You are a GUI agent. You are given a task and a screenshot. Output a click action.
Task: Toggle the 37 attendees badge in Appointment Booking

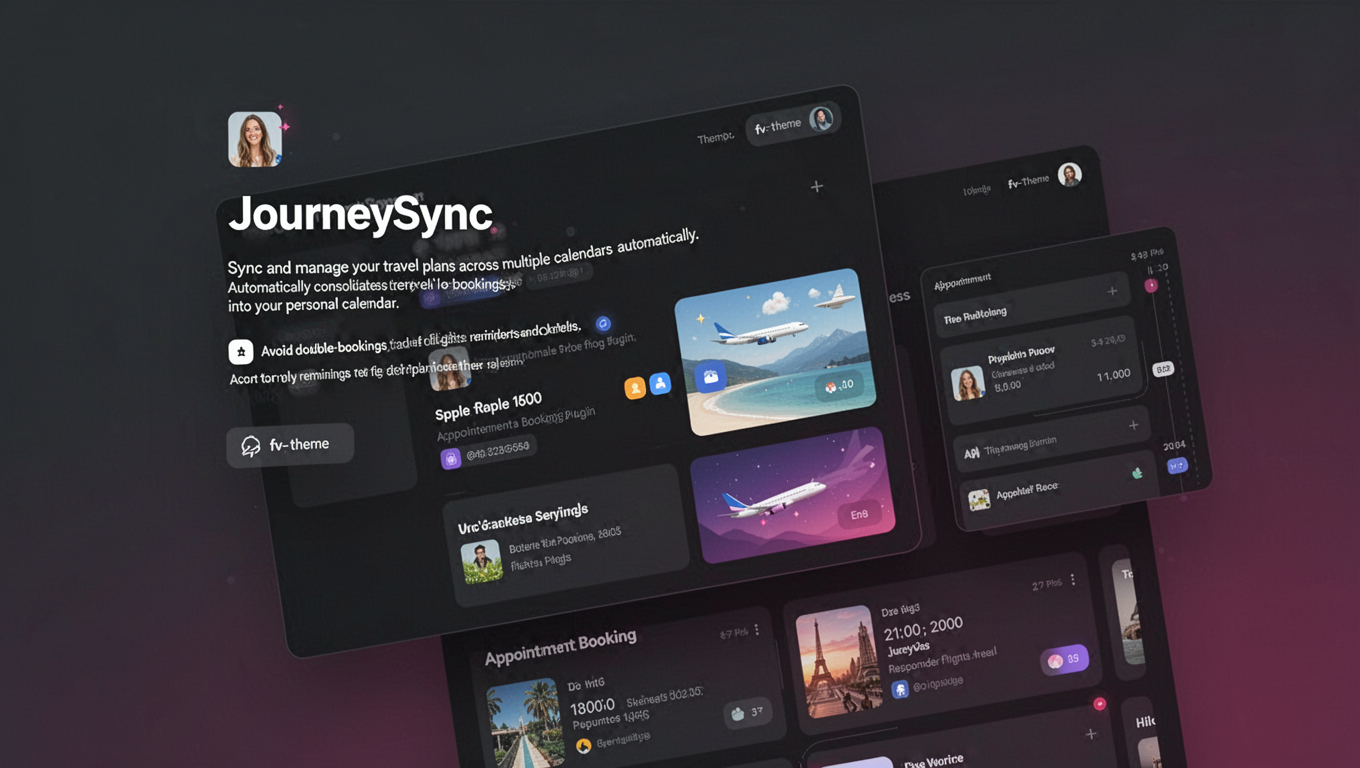click(x=746, y=712)
